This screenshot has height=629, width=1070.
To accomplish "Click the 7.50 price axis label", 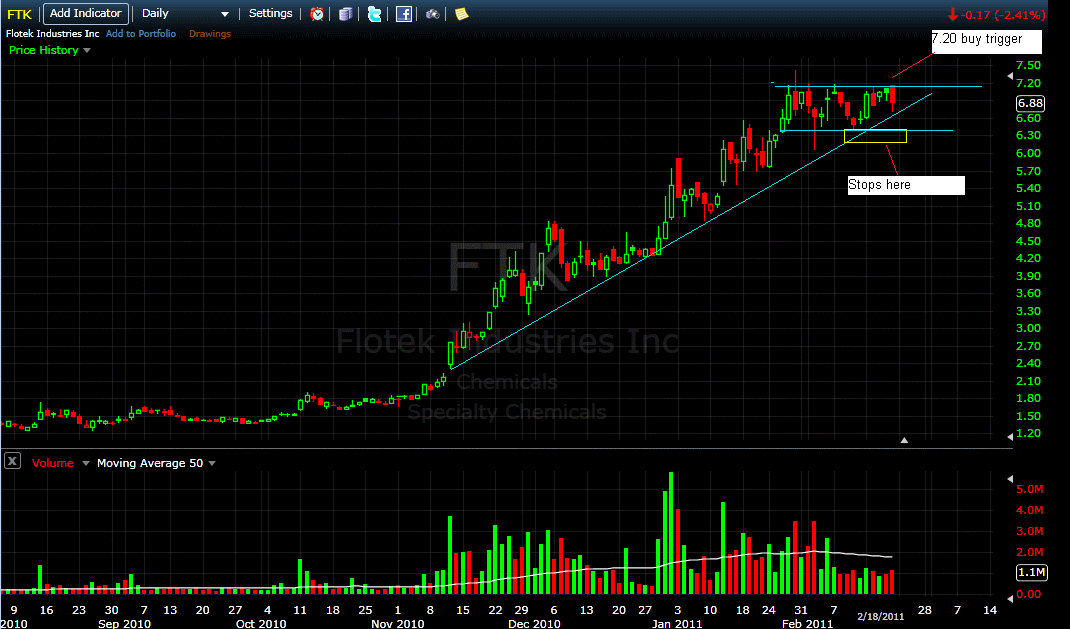I will click(1028, 65).
